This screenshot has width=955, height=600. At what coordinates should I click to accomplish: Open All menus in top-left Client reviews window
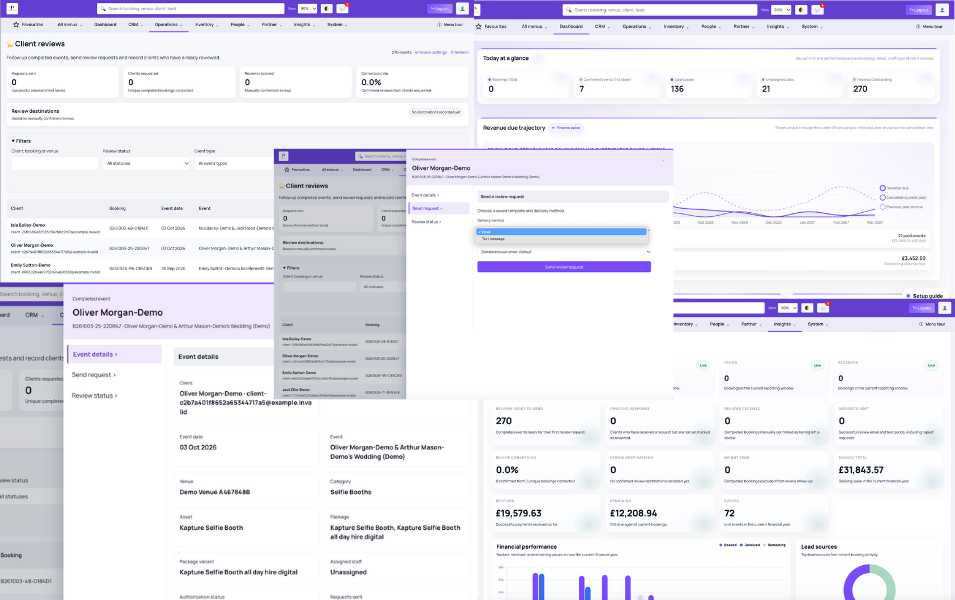click(x=69, y=25)
